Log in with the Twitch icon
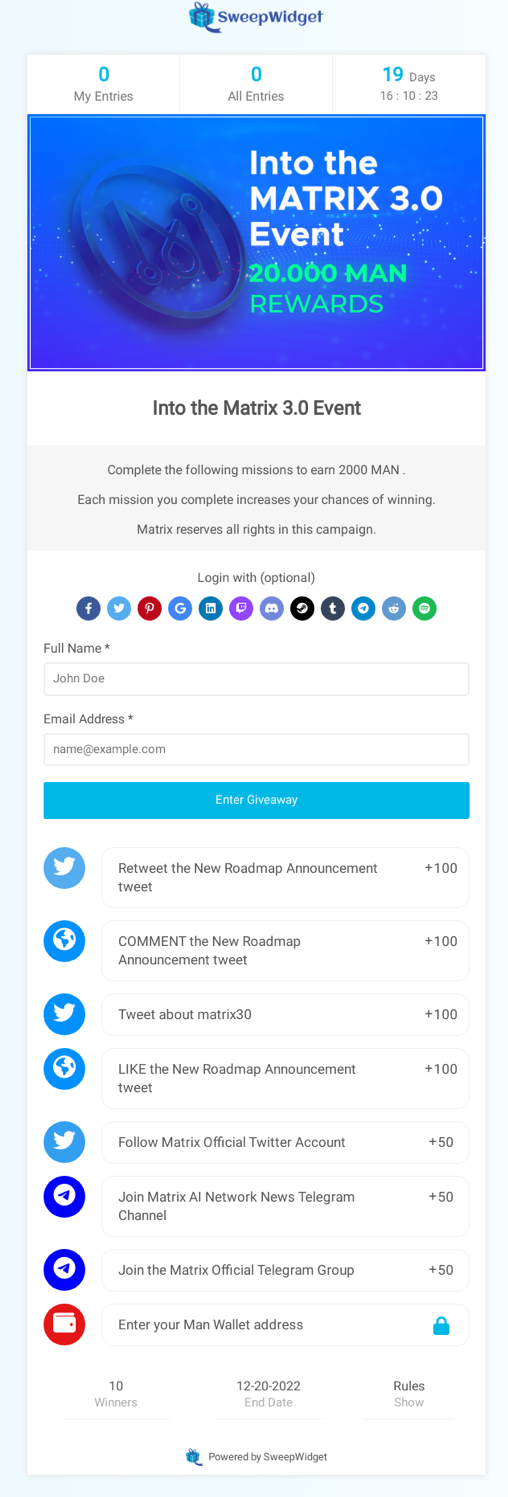Image resolution: width=508 pixels, height=1497 pixels. point(241,608)
